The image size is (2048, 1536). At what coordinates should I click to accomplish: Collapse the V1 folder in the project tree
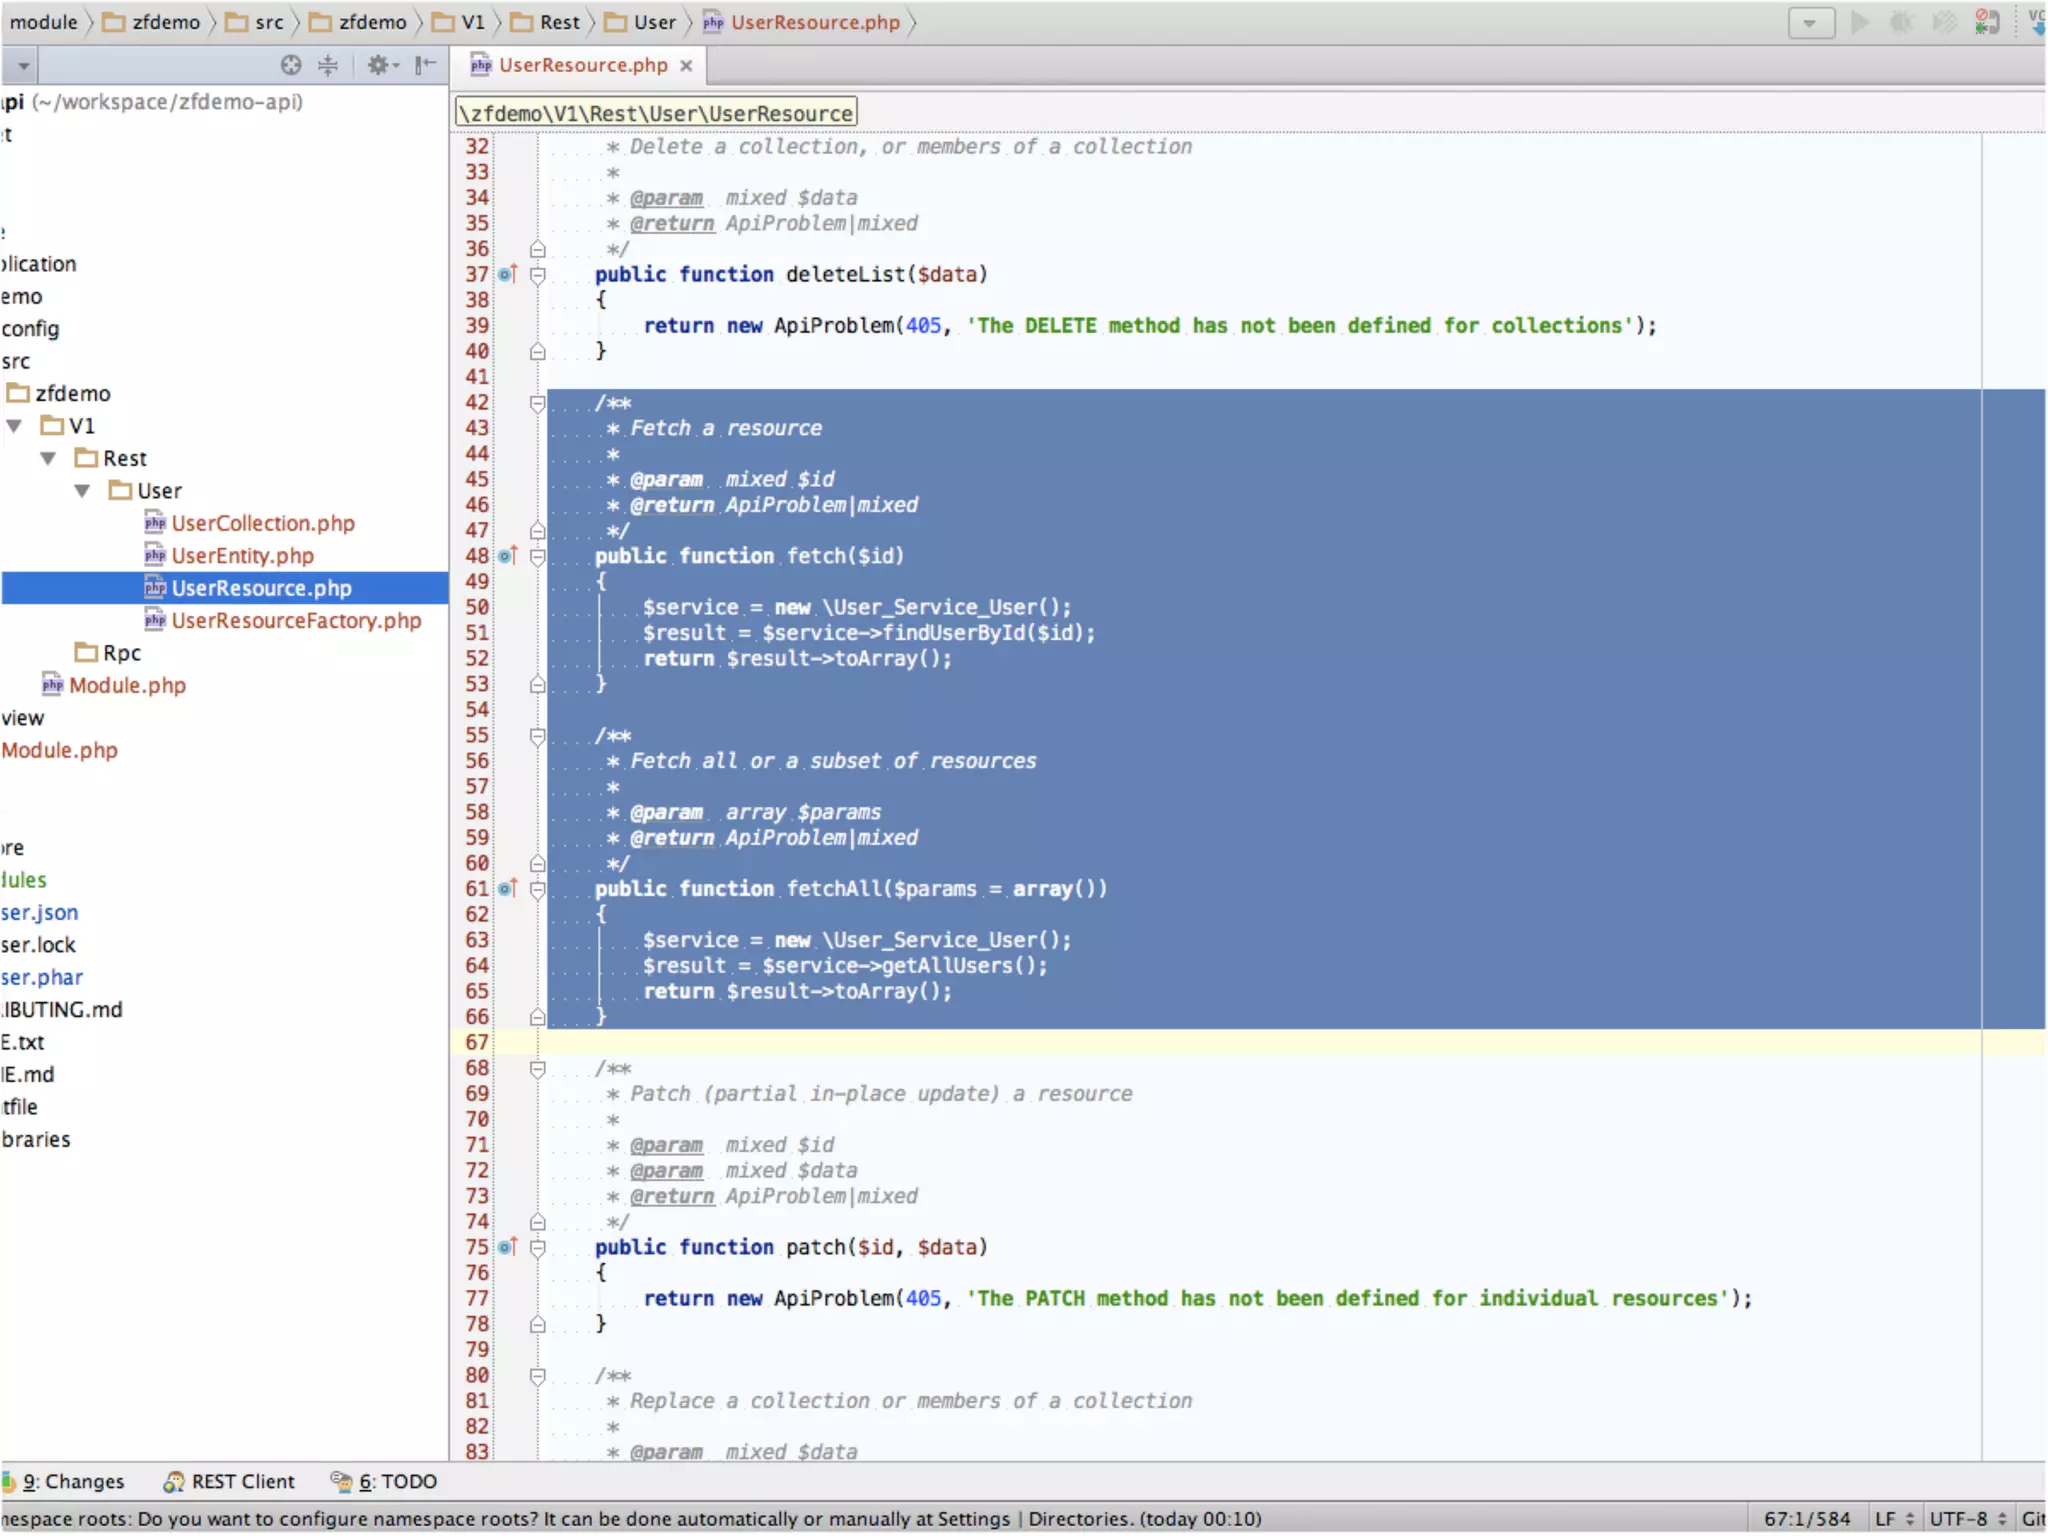pyautogui.click(x=14, y=426)
